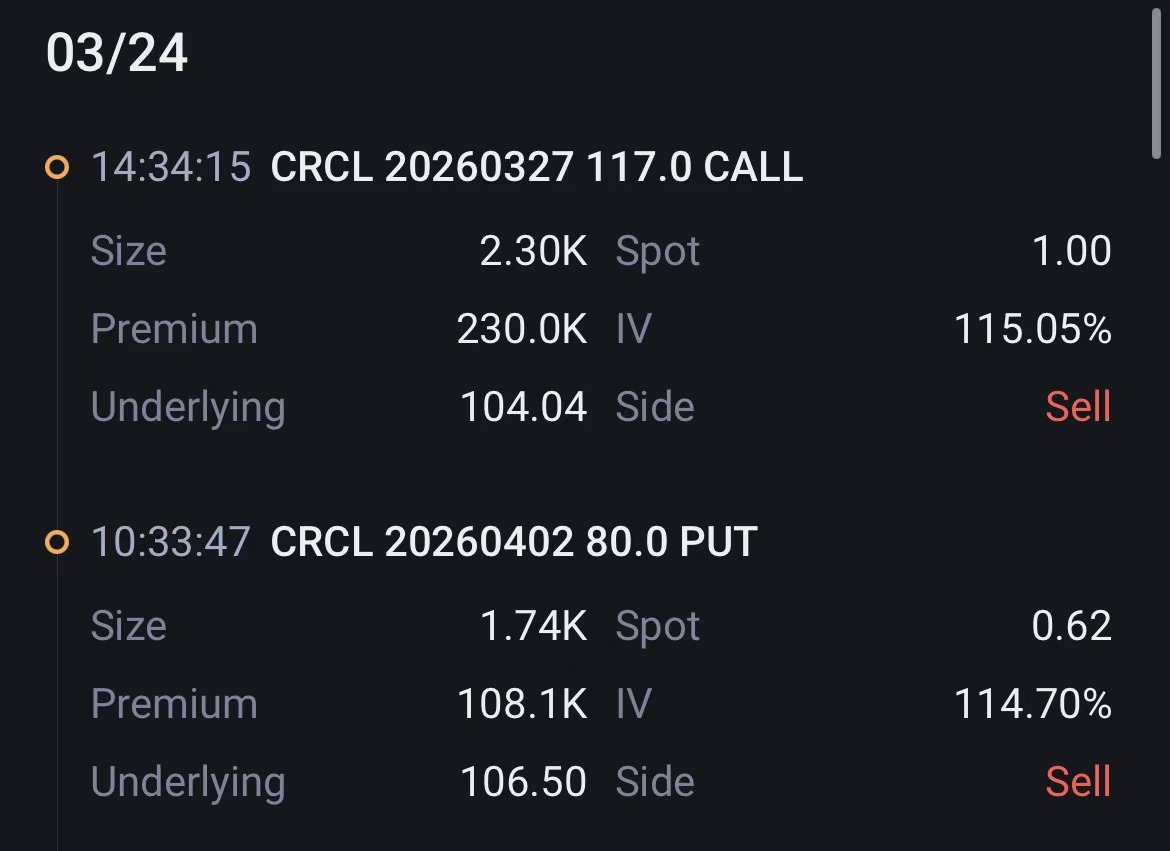1170x851 pixels.
Task: Click the Underlying value 106.50
Action: coord(524,781)
